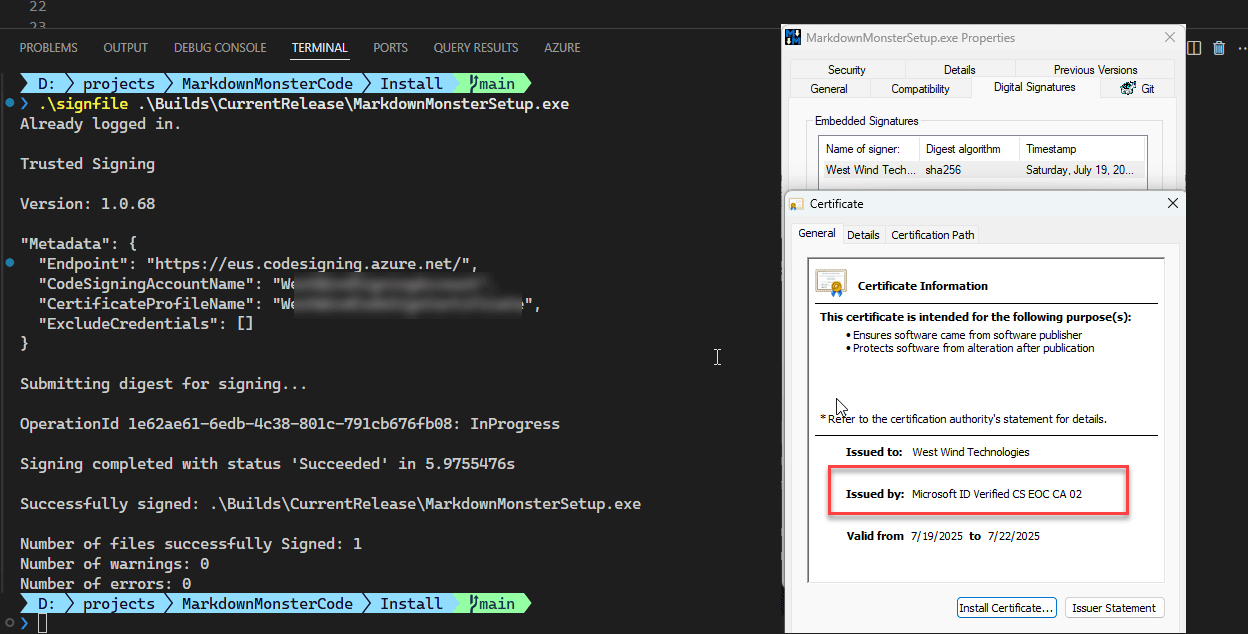1248x634 pixels.
Task: Switch to the Problems panel tab
Action: [48, 48]
